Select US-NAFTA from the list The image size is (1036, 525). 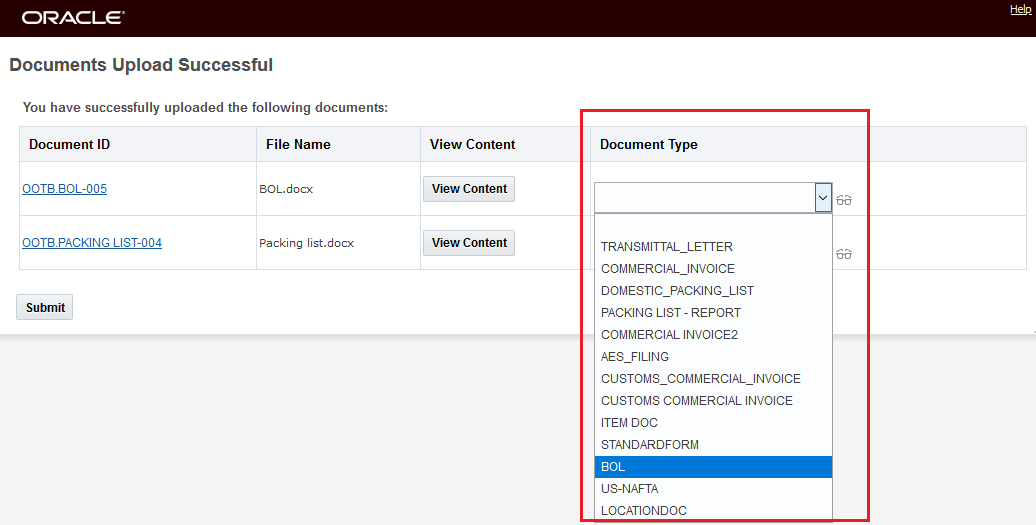tap(629, 489)
